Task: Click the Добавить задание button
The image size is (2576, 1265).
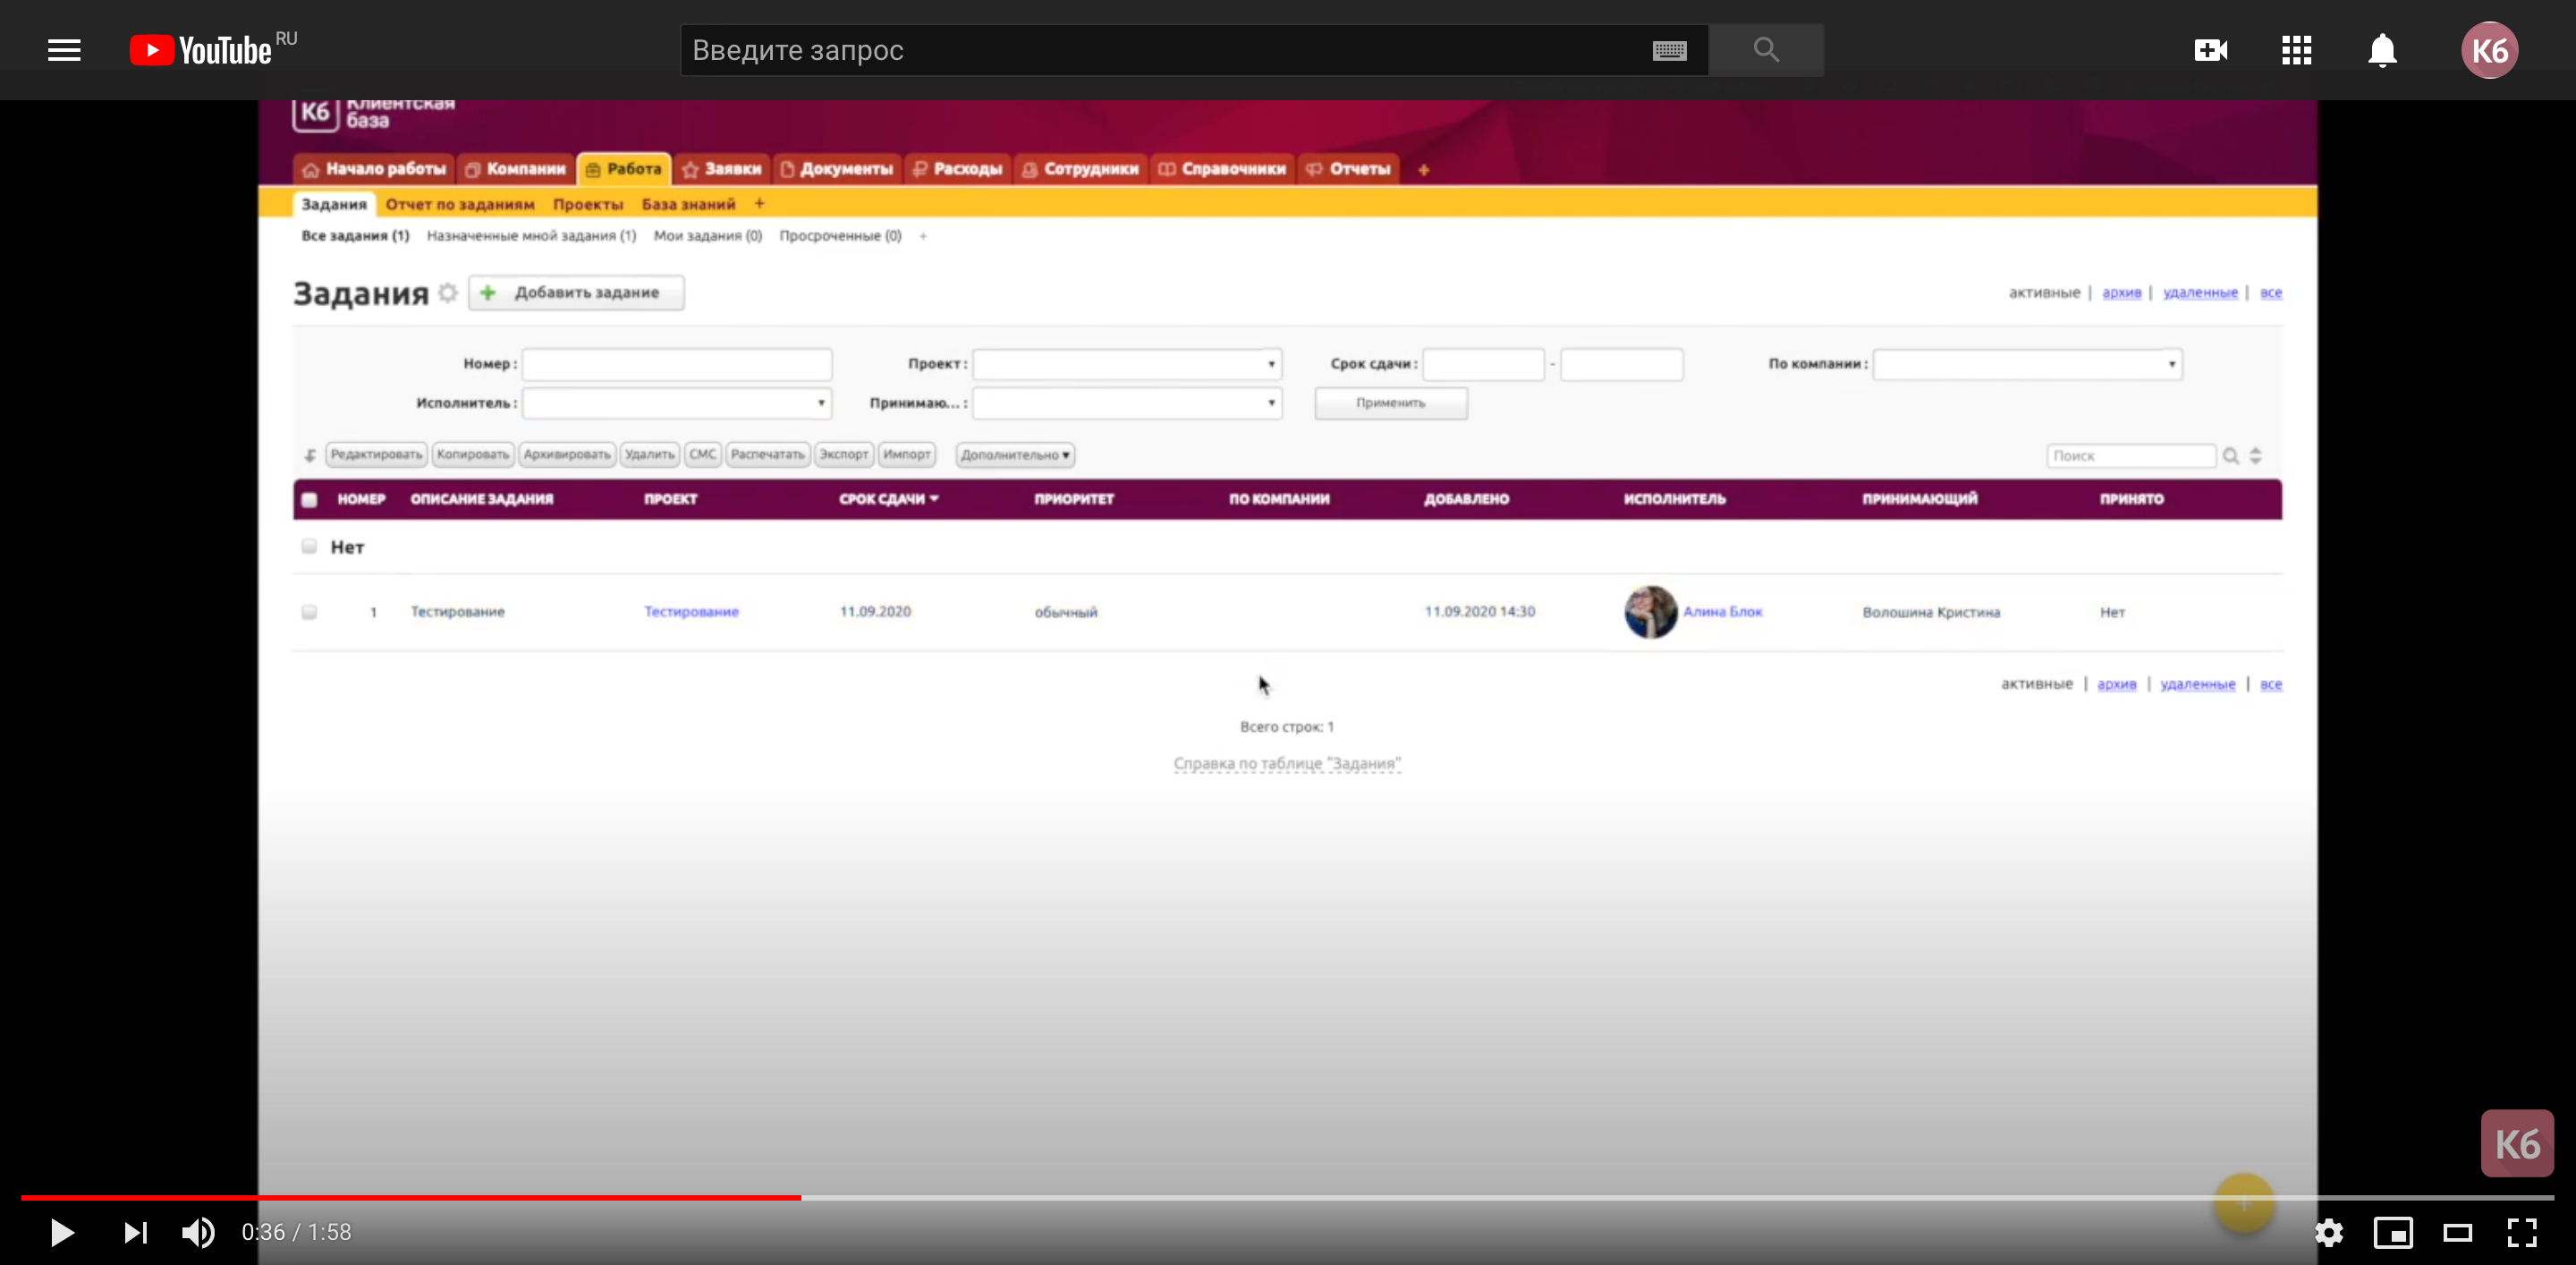Action: 576,293
